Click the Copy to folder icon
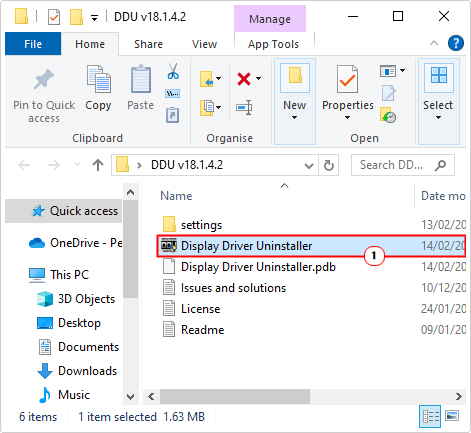 (x=207, y=107)
